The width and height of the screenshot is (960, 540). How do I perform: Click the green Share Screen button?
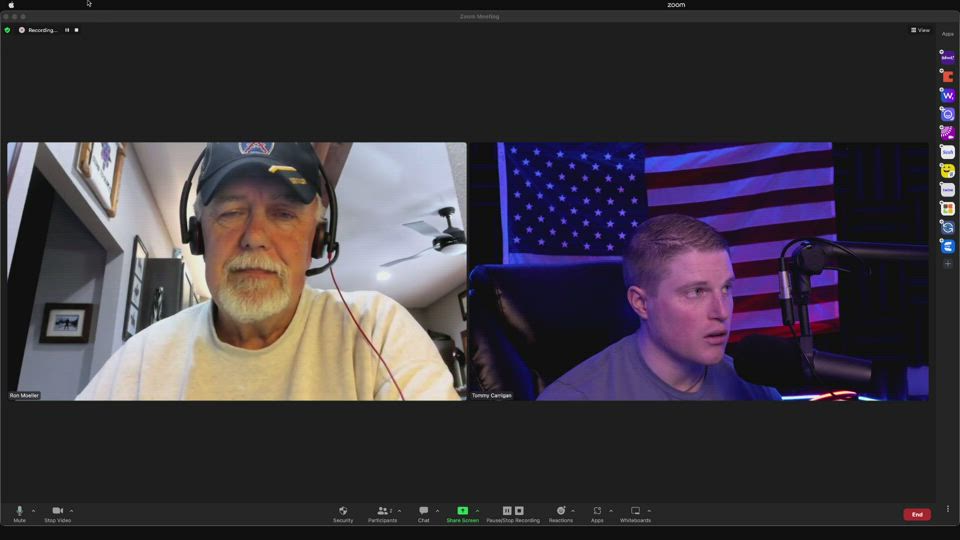point(462,512)
